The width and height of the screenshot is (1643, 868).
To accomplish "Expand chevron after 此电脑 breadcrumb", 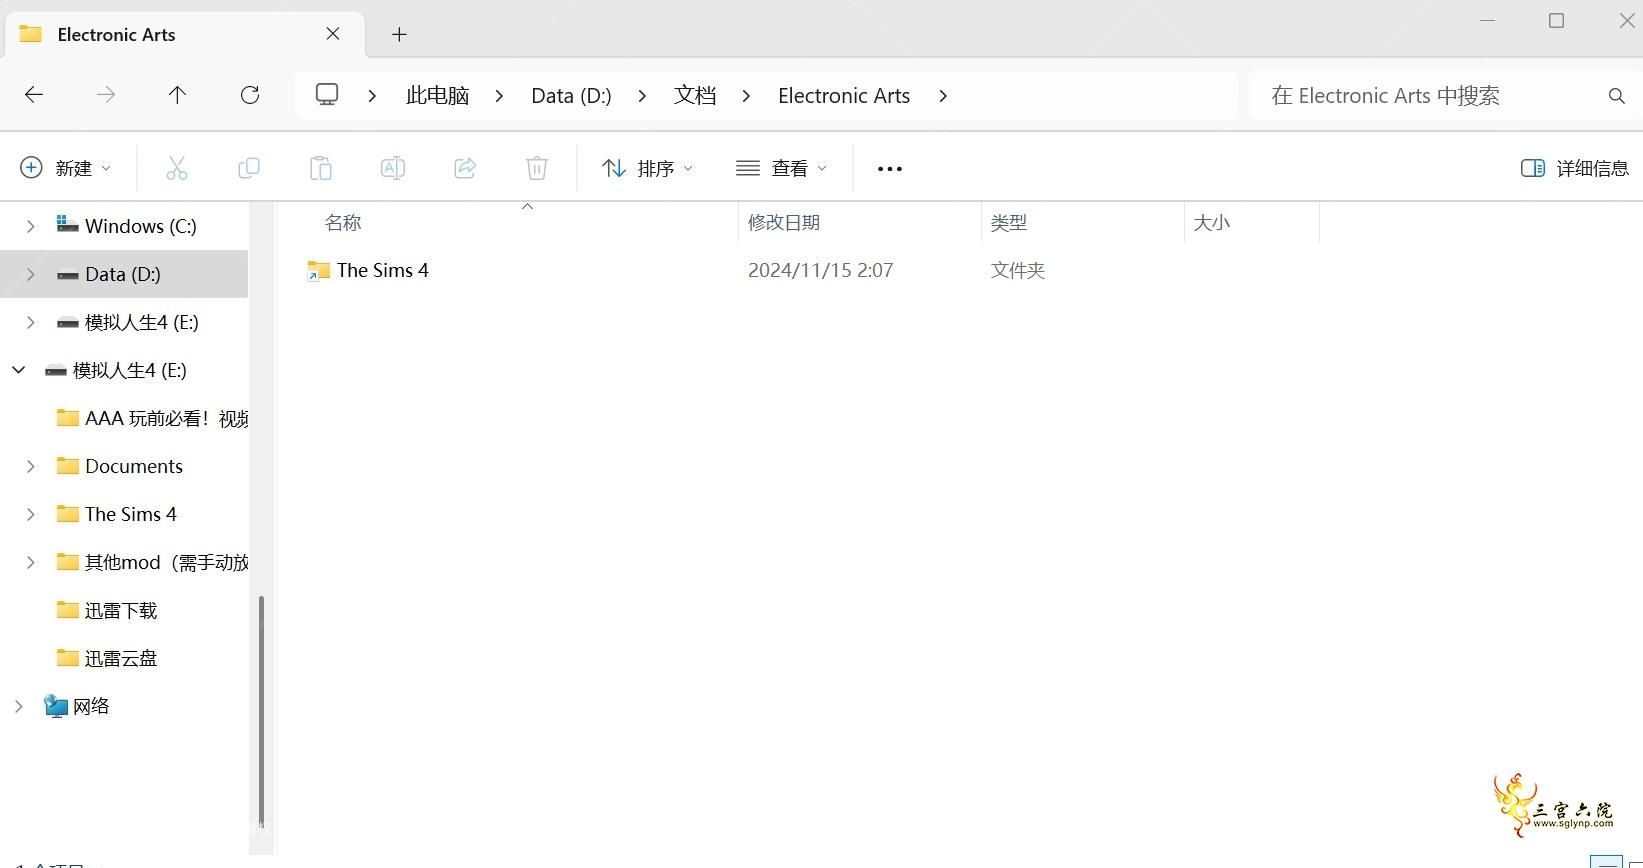I will pyautogui.click(x=499, y=96).
